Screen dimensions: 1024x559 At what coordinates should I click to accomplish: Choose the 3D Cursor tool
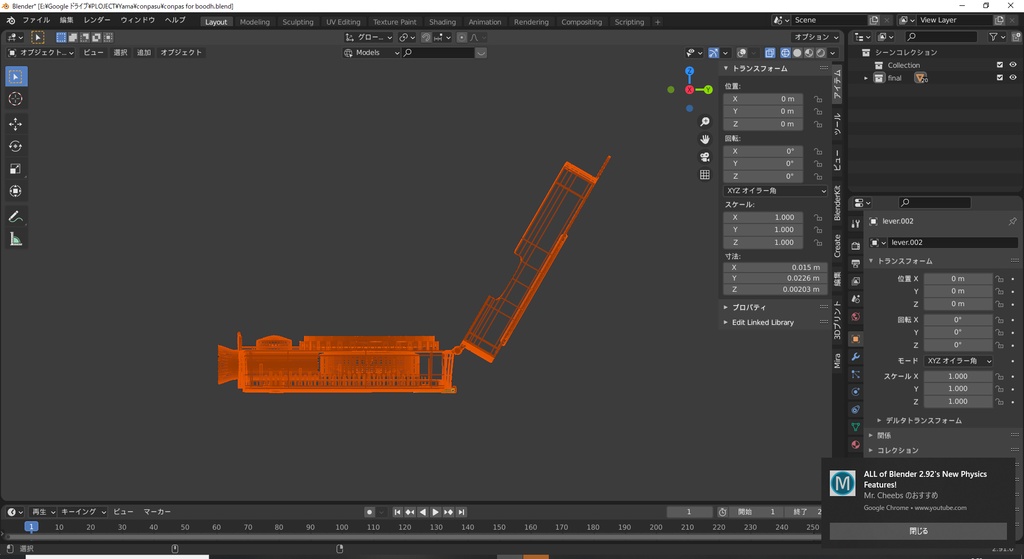(x=16, y=99)
